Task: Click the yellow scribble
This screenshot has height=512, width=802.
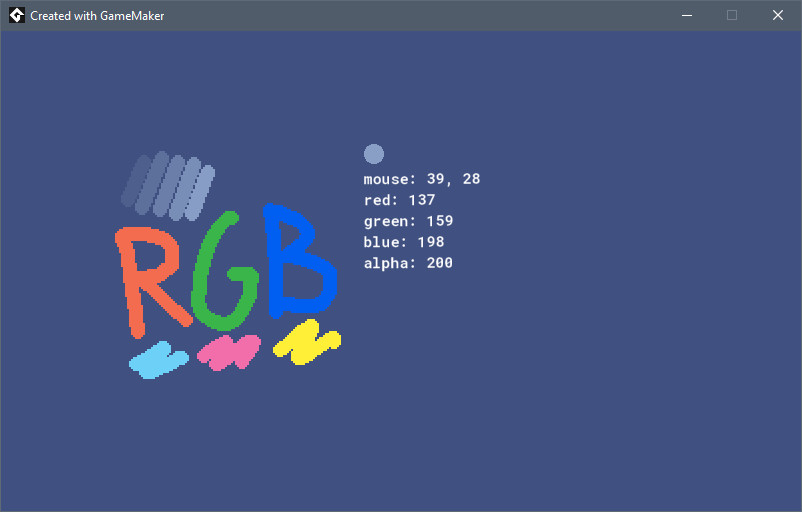Action: [x=307, y=342]
